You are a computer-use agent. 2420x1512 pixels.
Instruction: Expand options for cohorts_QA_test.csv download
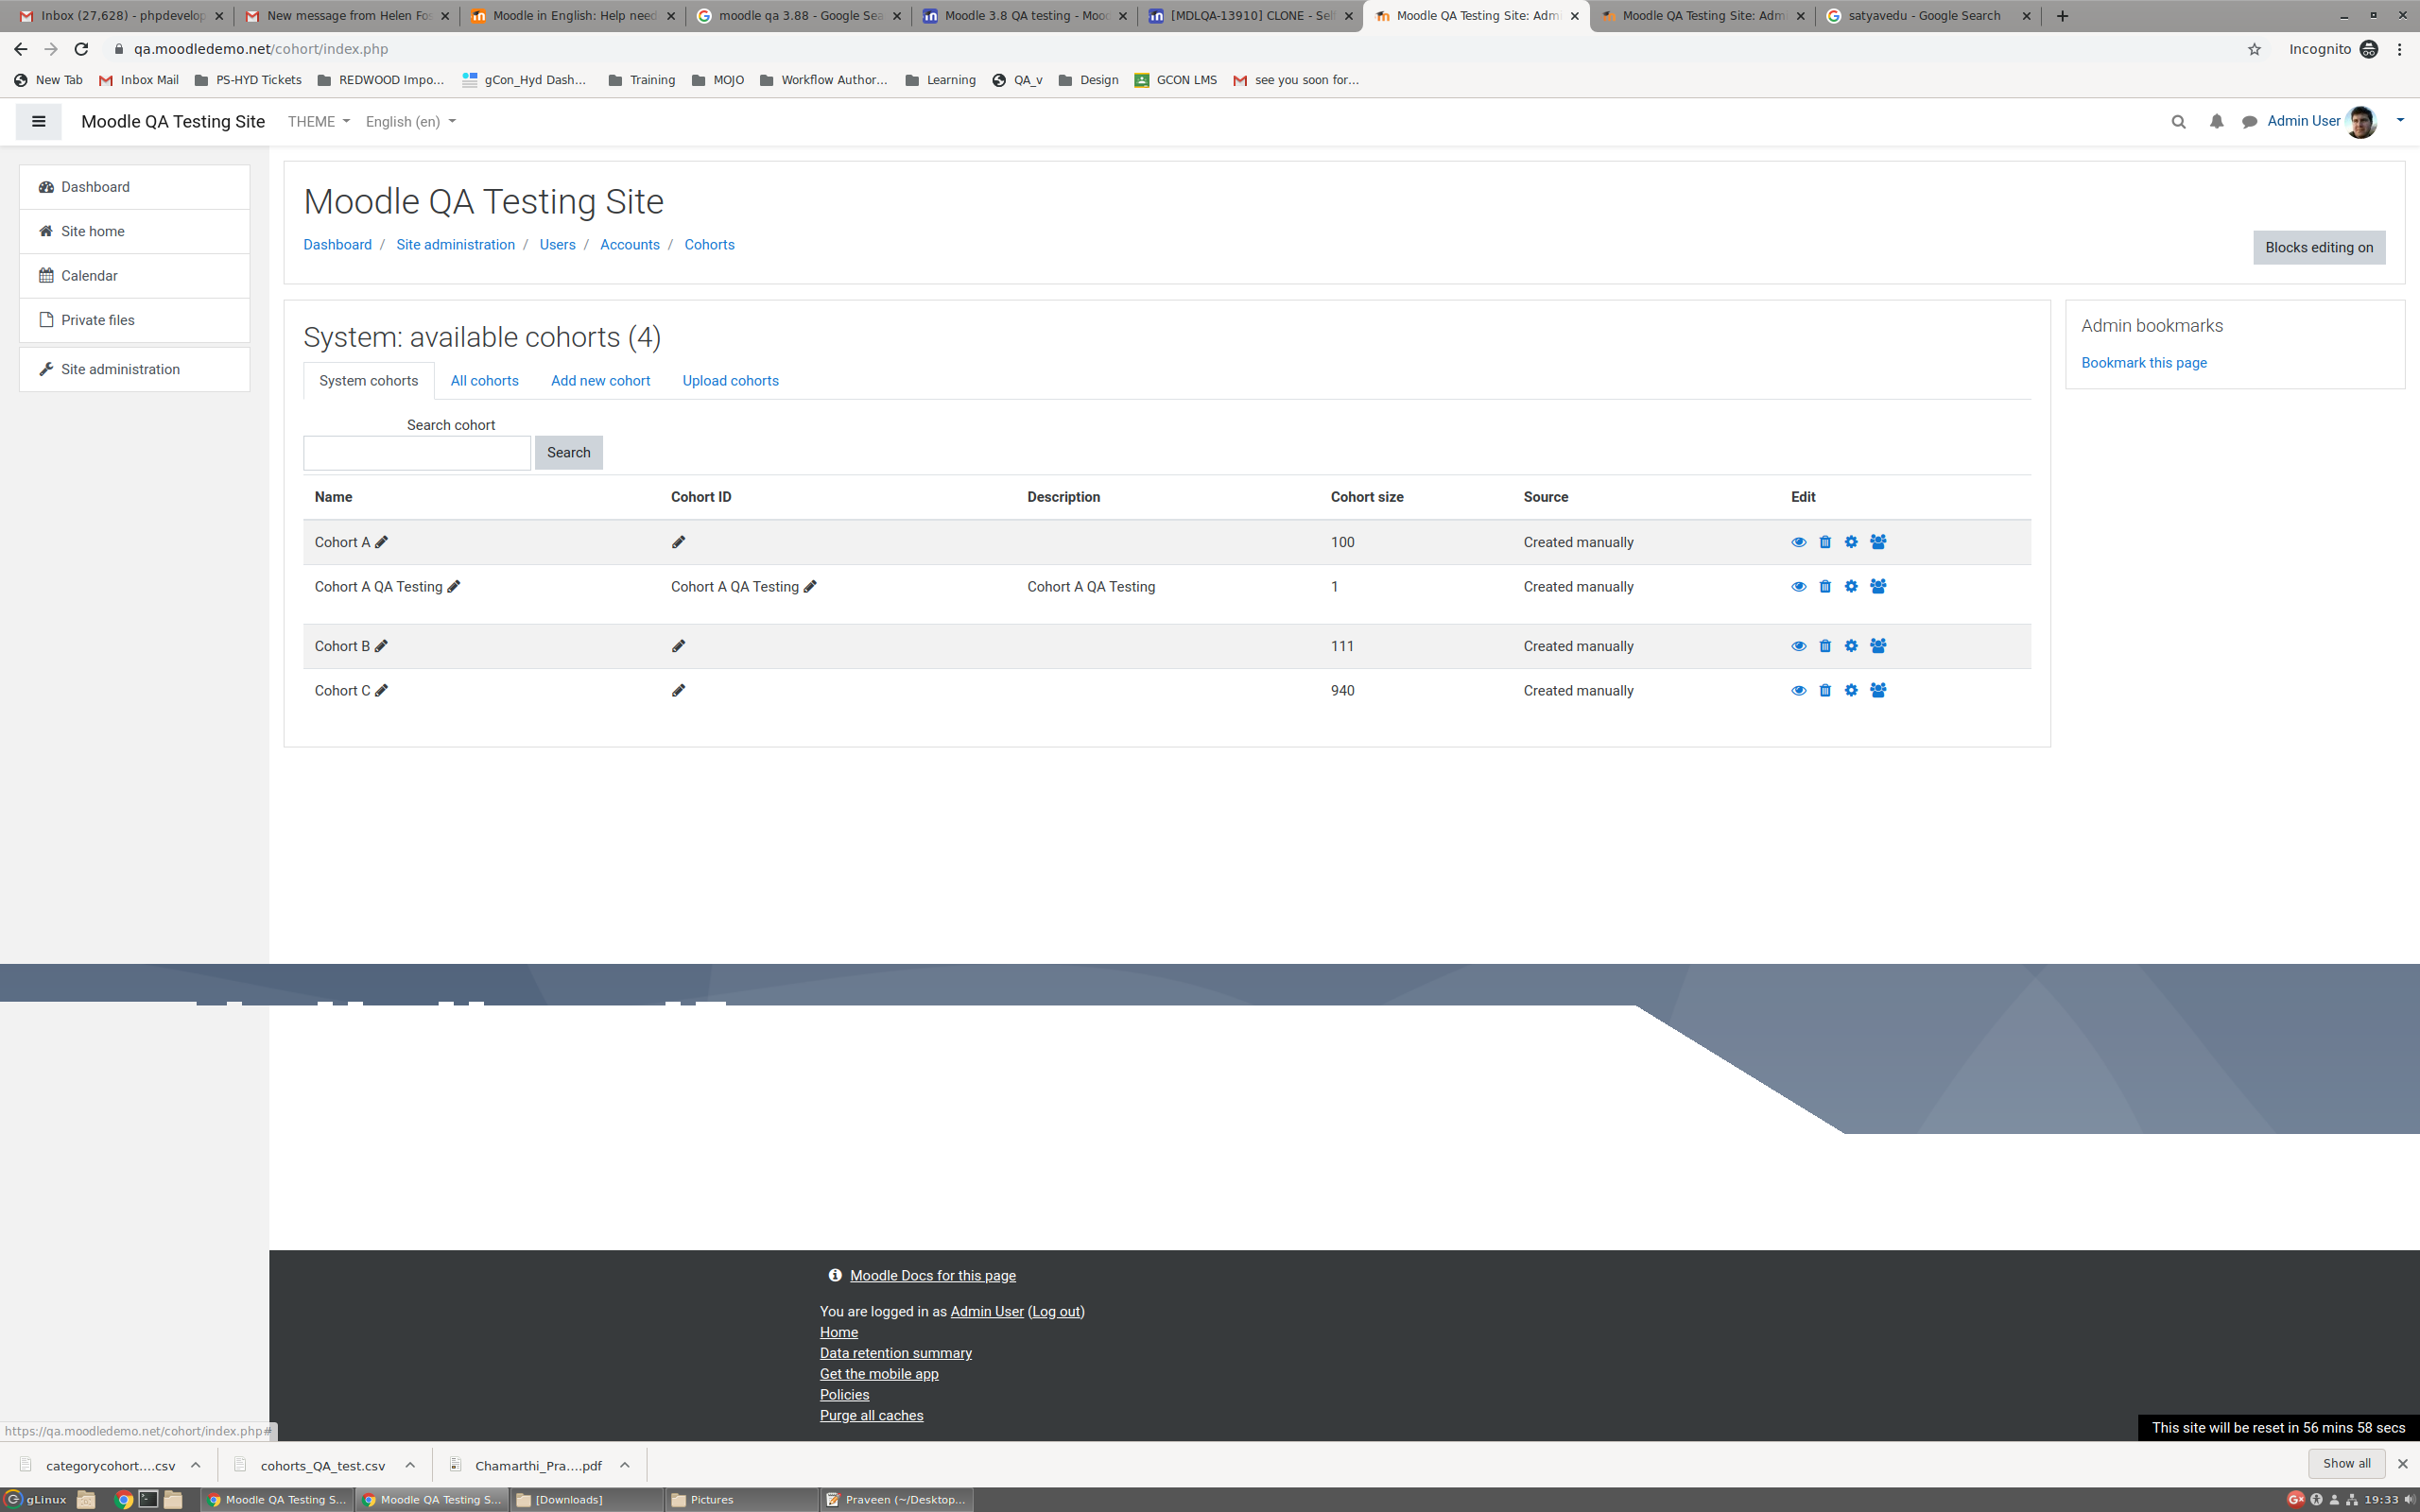coord(410,1465)
